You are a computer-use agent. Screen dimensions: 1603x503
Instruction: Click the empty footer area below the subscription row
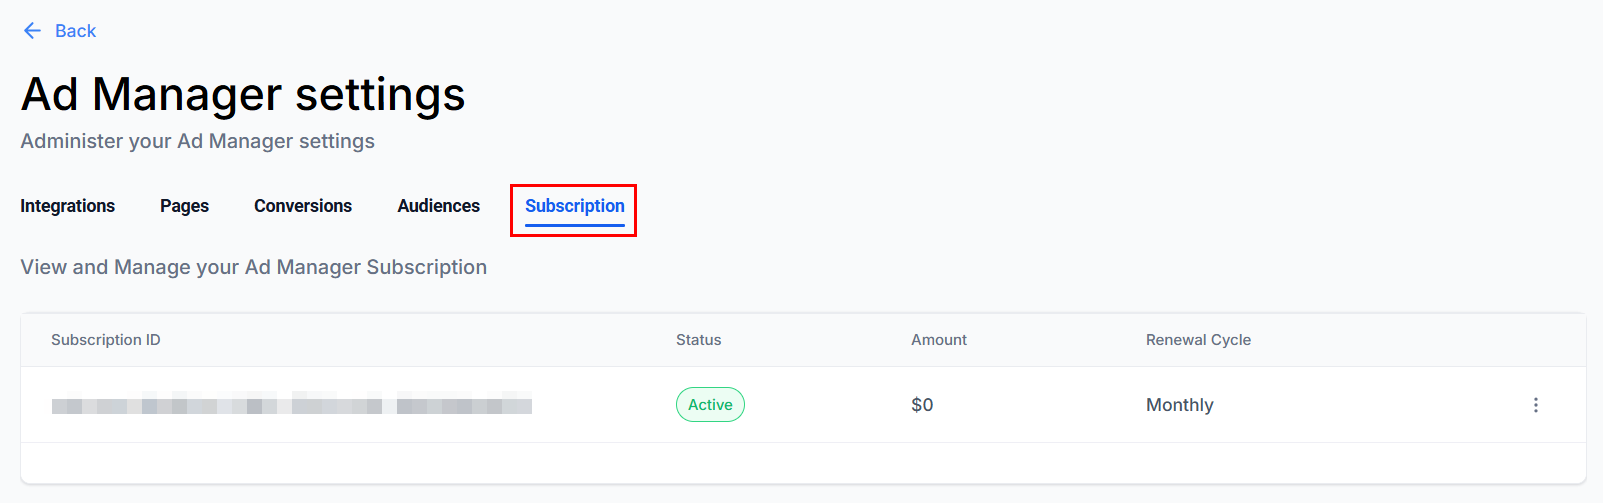click(x=803, y=463)
